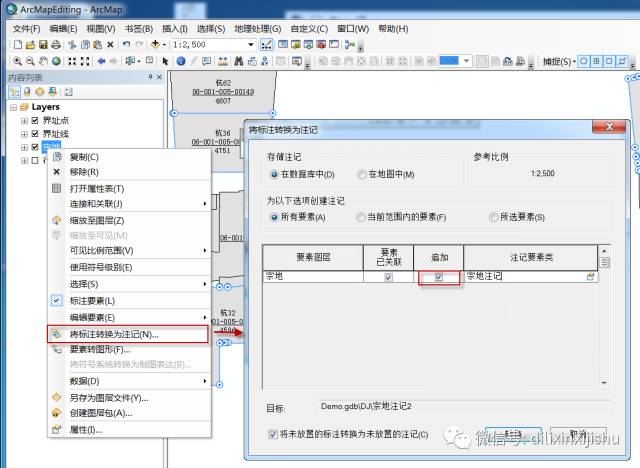
Task: Open the map scale 1:2,500 dropdown
Action: point(251,44)
